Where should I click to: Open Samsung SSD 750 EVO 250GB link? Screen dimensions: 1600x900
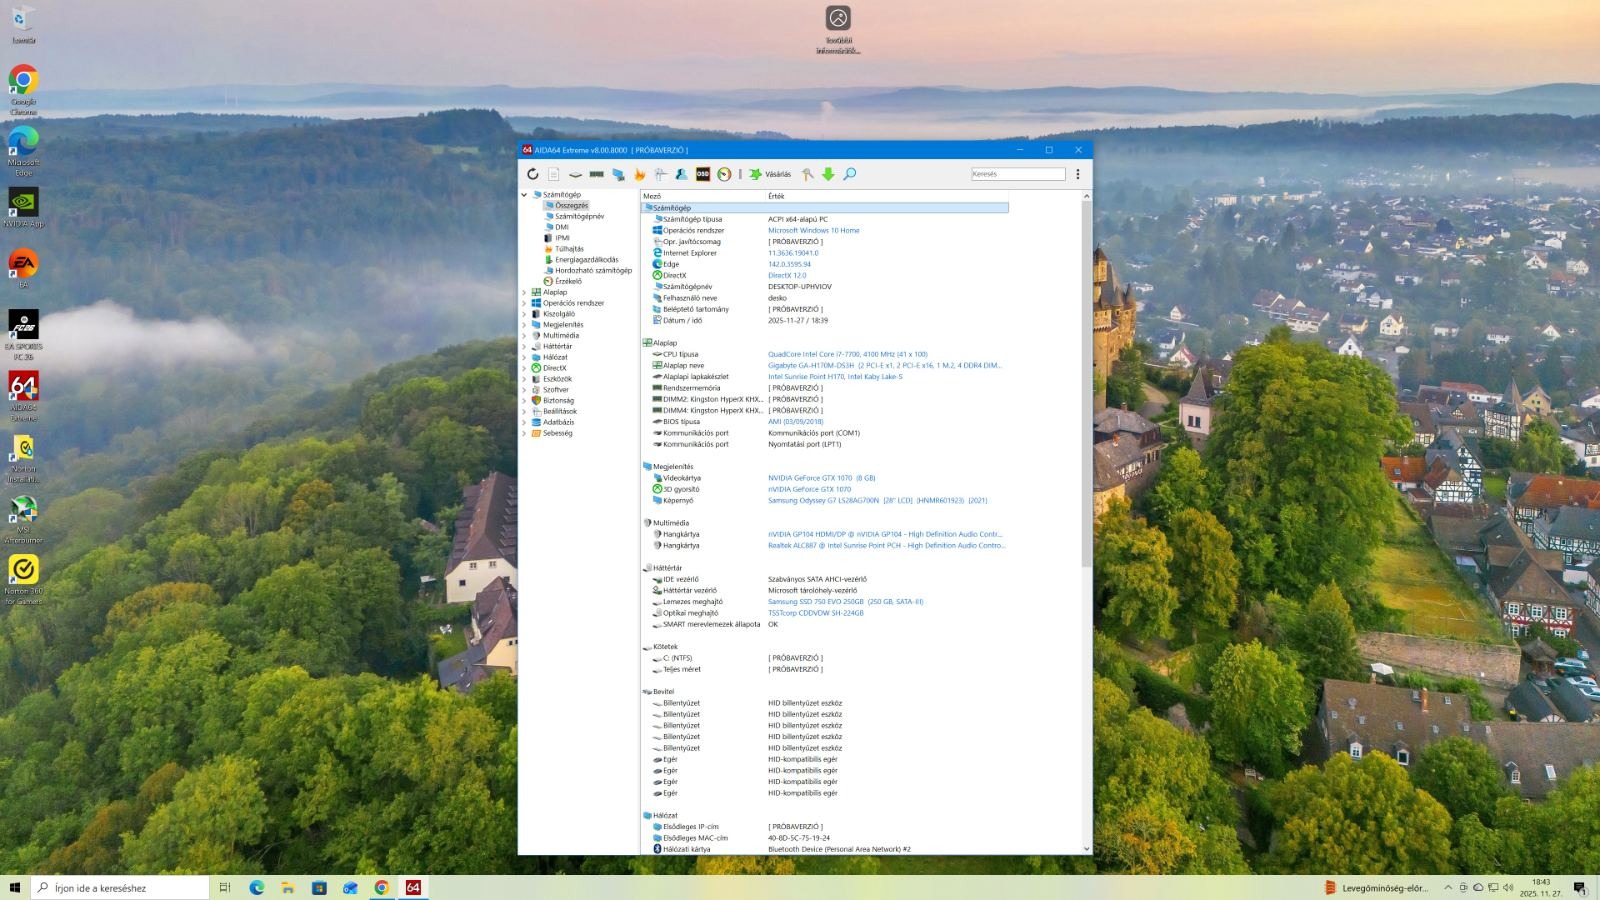point(846,602)
